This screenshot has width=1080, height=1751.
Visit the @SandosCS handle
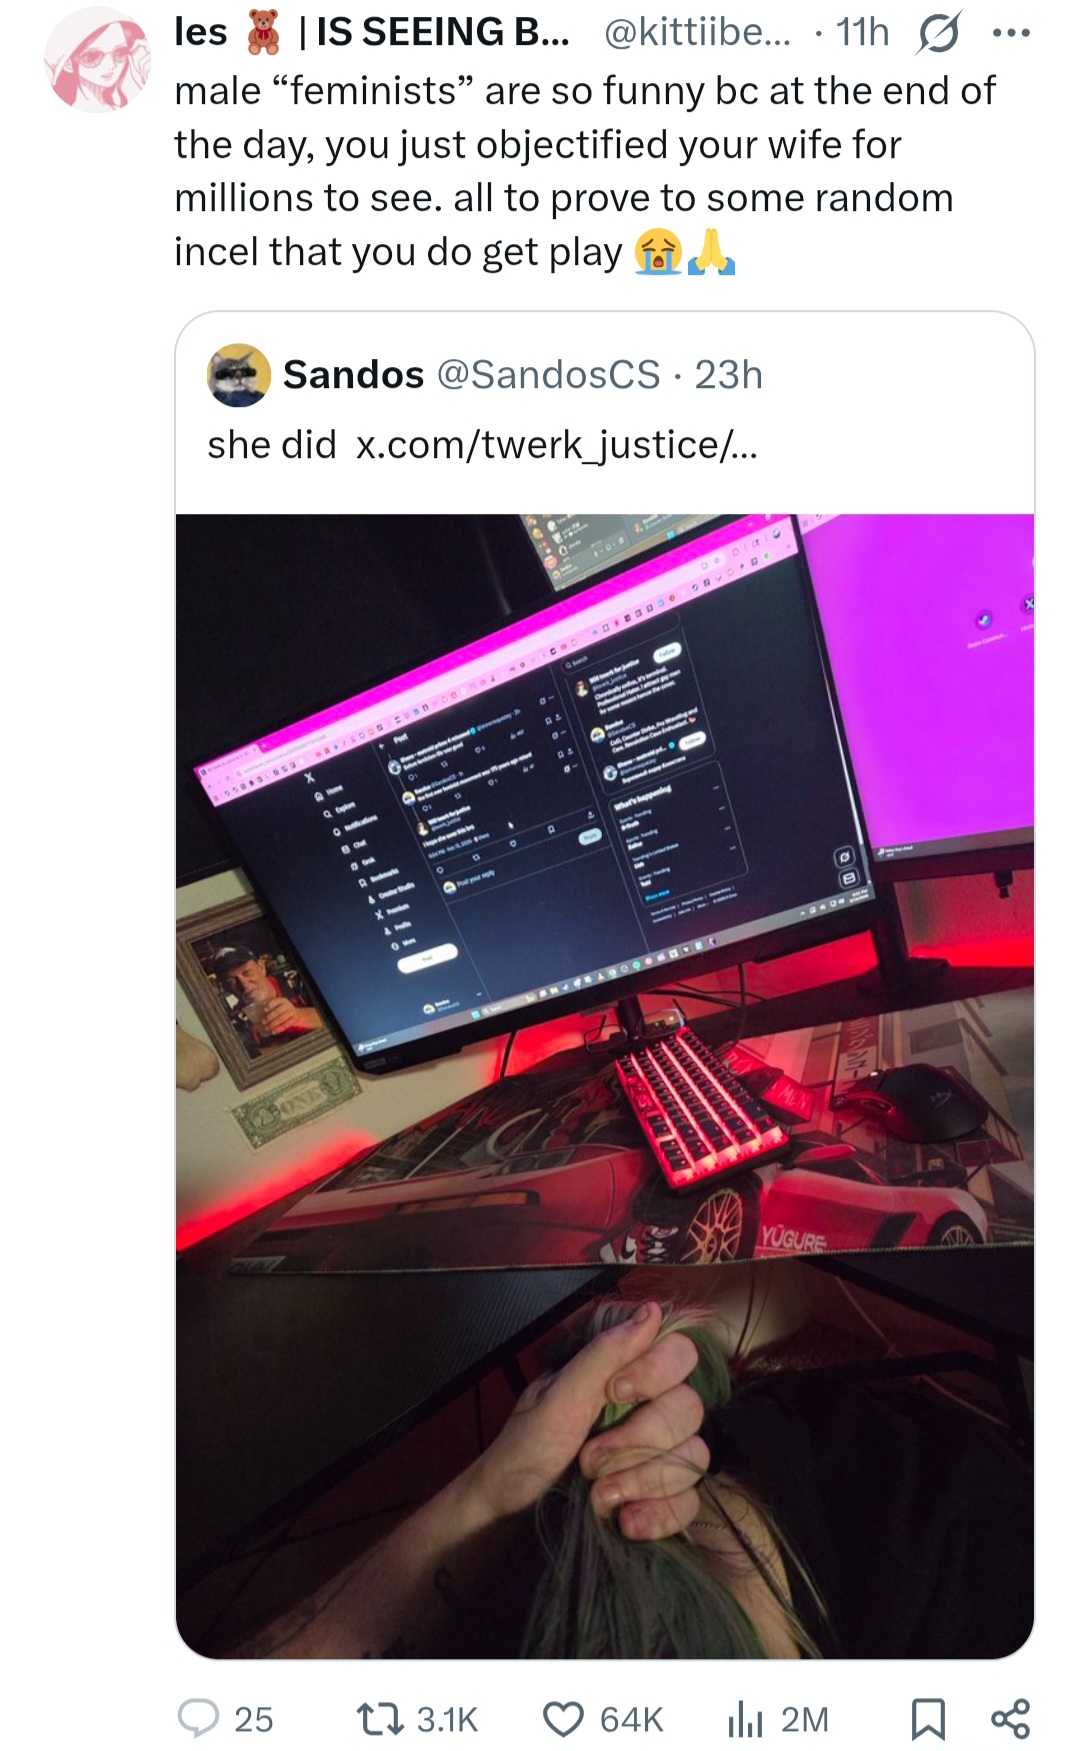pos(549,374)
